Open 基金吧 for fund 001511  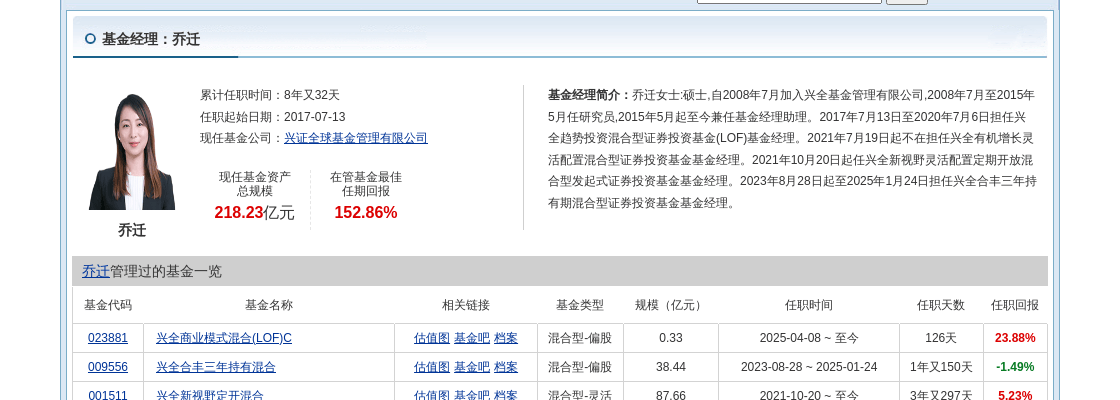click(x=471, y=395)
